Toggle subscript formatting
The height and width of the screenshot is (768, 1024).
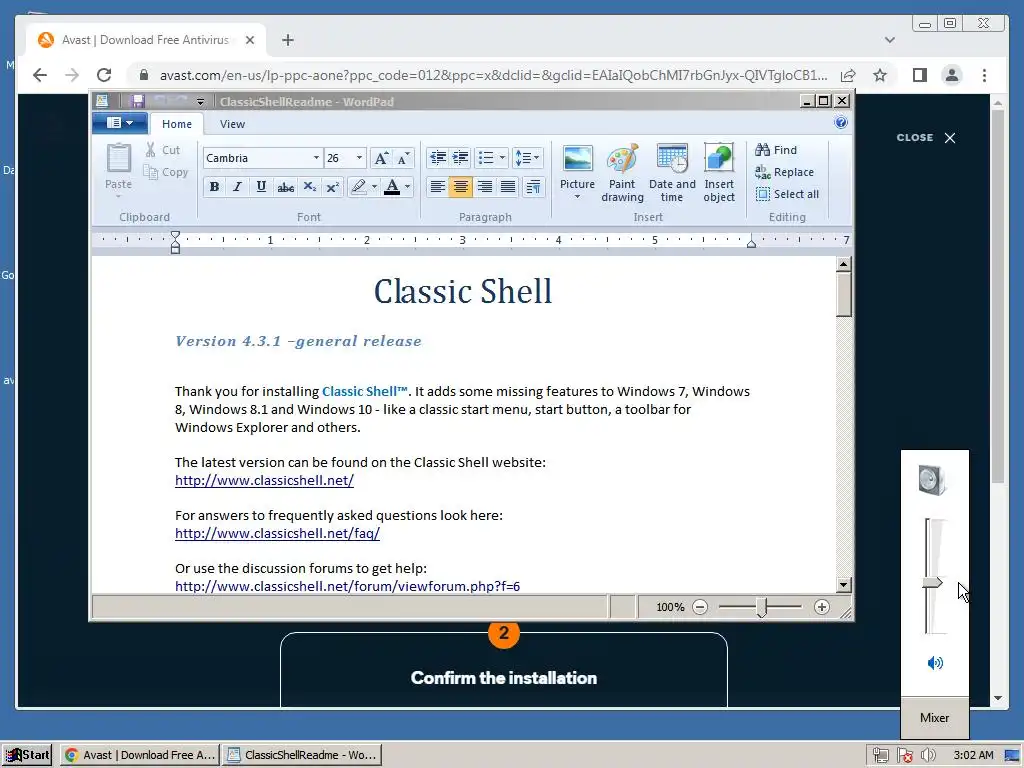pos(310,187)
